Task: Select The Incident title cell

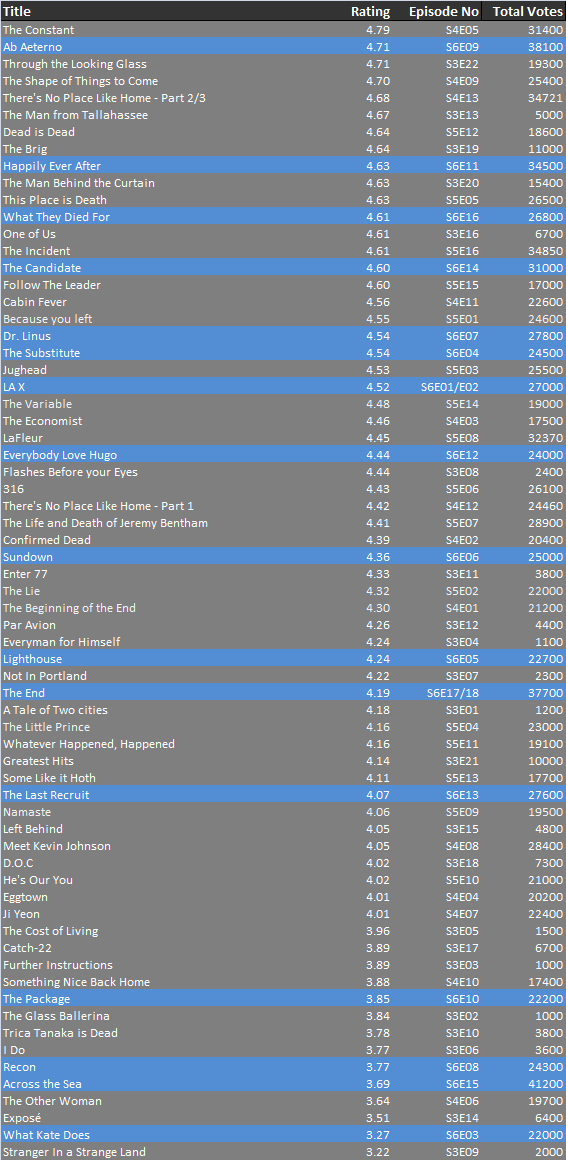Action: point(36,251)
